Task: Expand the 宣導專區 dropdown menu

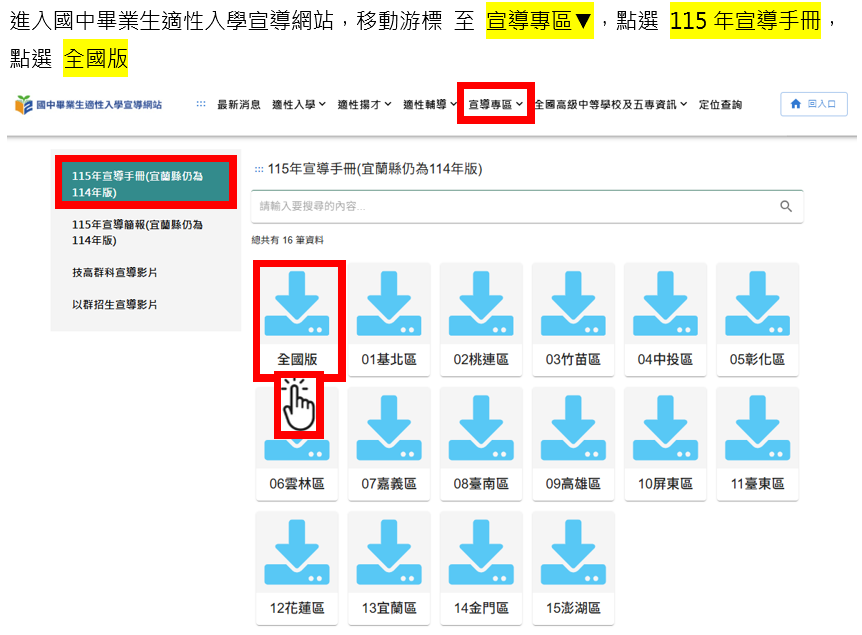Action: tap(496, 104)
